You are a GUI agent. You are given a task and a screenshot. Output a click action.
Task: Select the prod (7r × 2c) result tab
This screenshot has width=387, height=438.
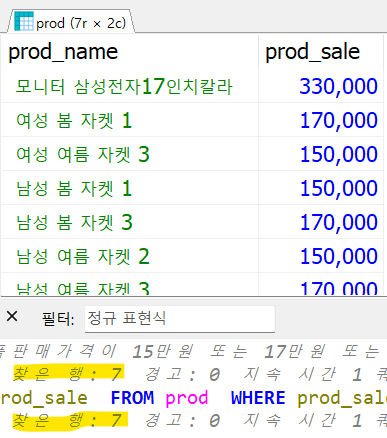71,22
